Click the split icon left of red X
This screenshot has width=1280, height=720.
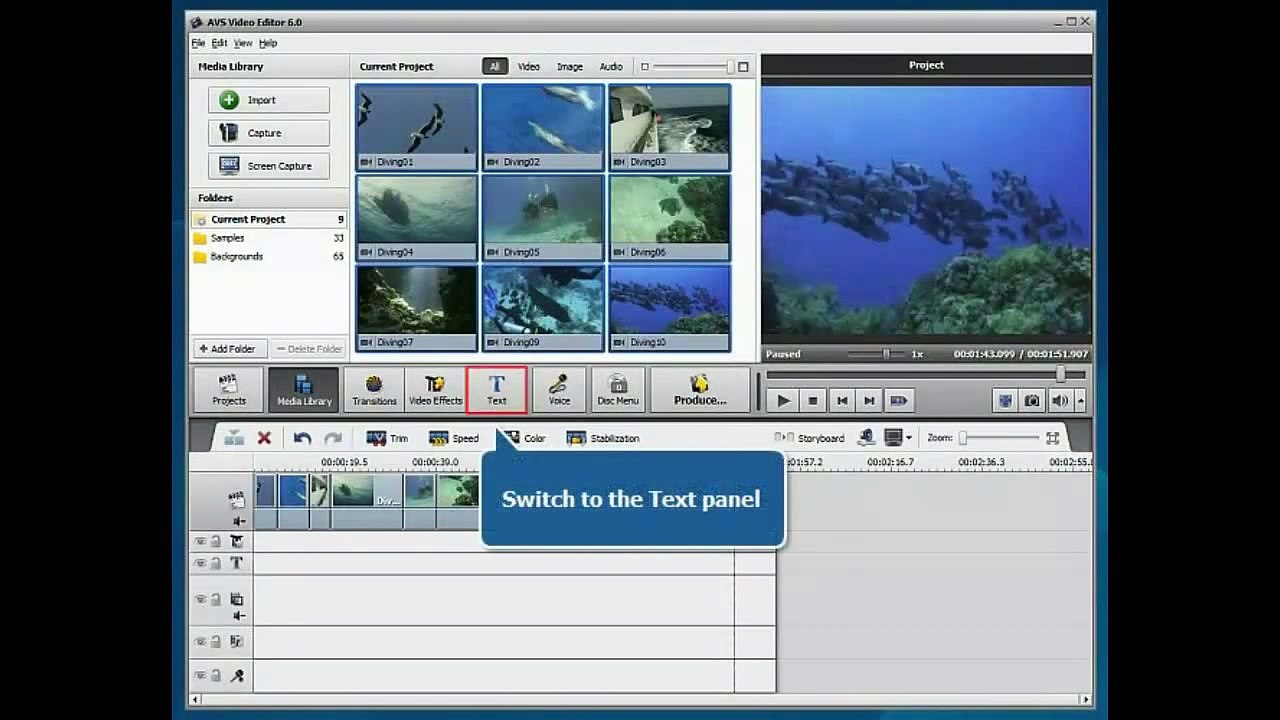click(x=234, y=438)
